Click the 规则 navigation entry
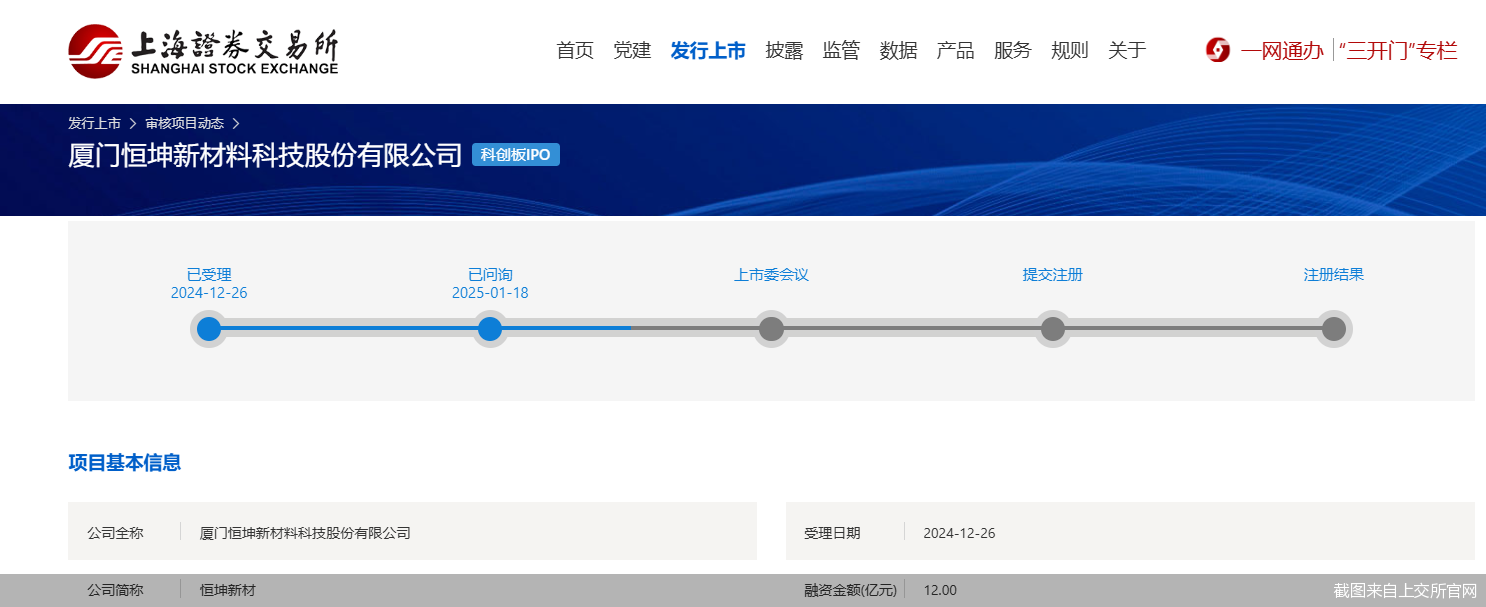The width and height of the screenshot is (1486, 607). [1070, 50]
